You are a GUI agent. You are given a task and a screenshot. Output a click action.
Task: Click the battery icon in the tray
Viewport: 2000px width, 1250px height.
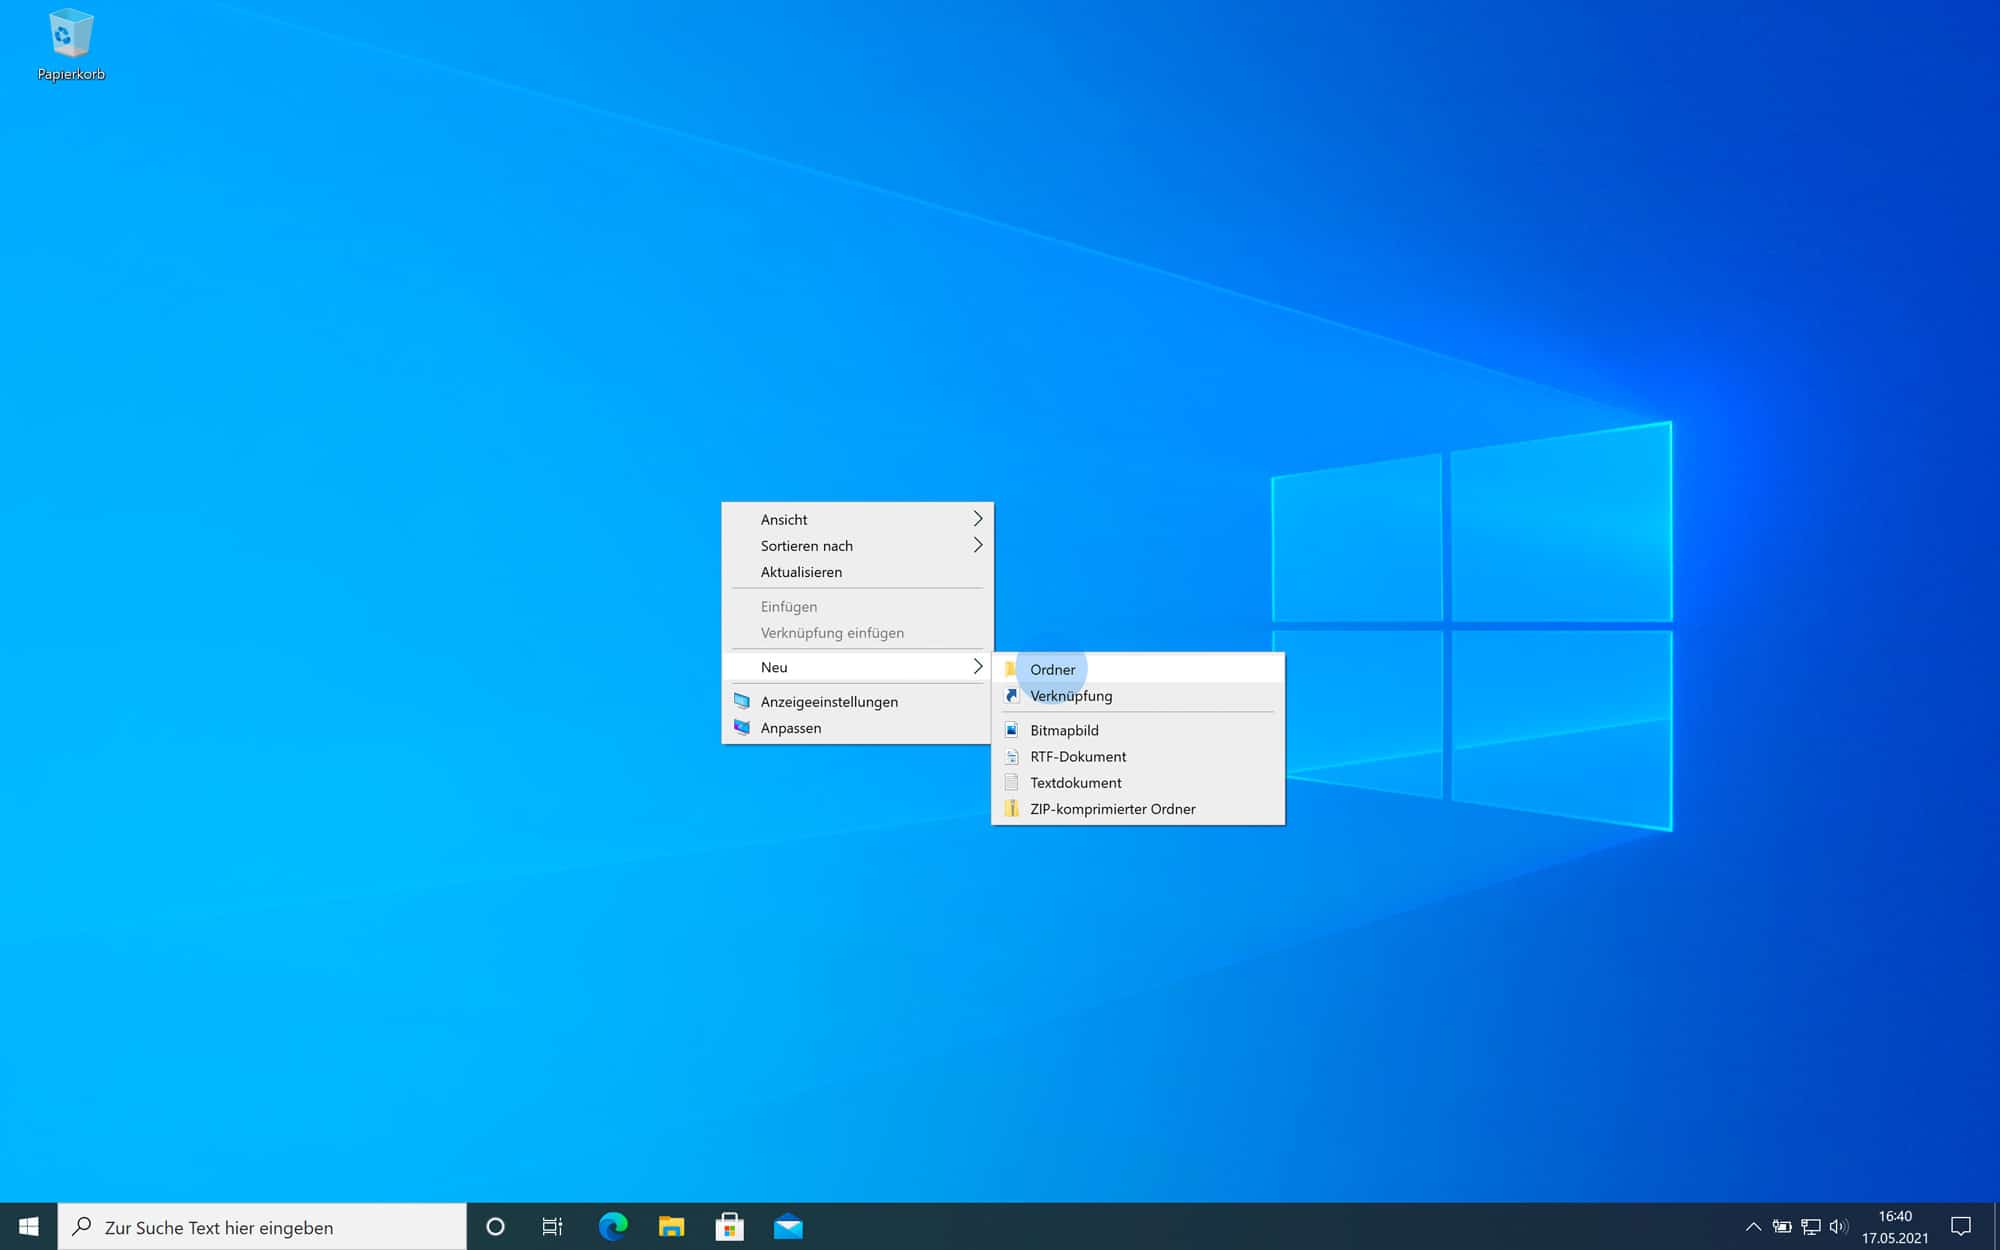coord(1783,1227)
